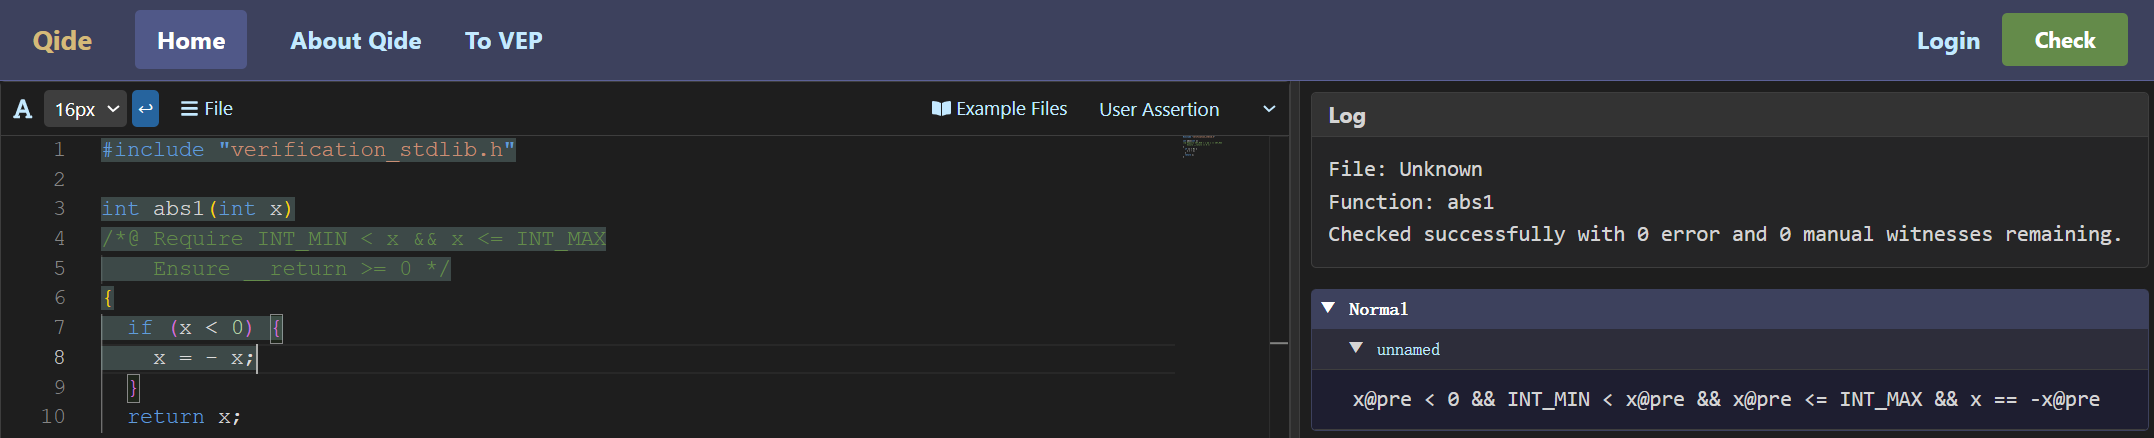2154x438 pixels.
Task: Toggle the word wrap arrow button
Action: click(146, 109)
